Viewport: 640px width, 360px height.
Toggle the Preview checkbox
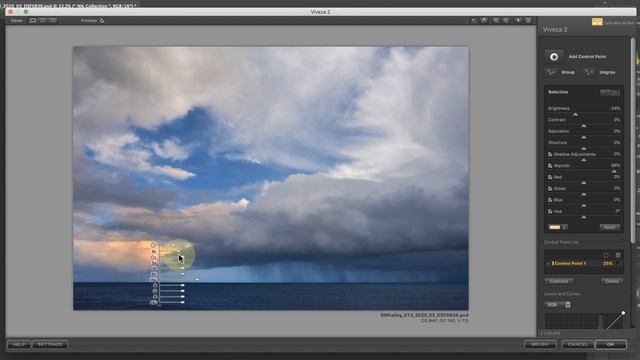coord(102,20)
